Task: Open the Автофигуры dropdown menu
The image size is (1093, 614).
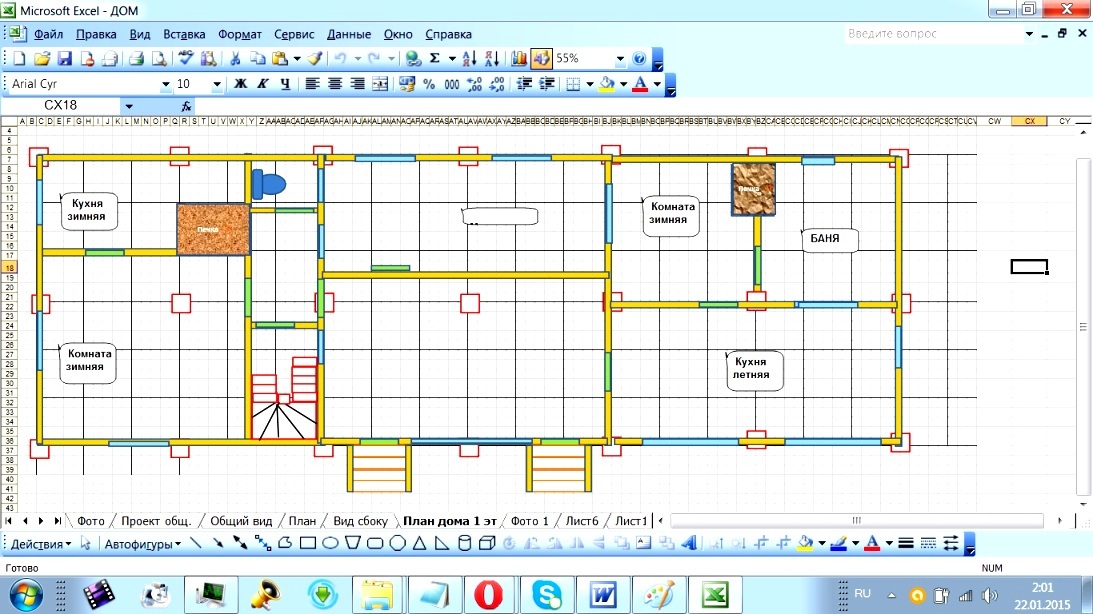Action: (x=143, y=544)
